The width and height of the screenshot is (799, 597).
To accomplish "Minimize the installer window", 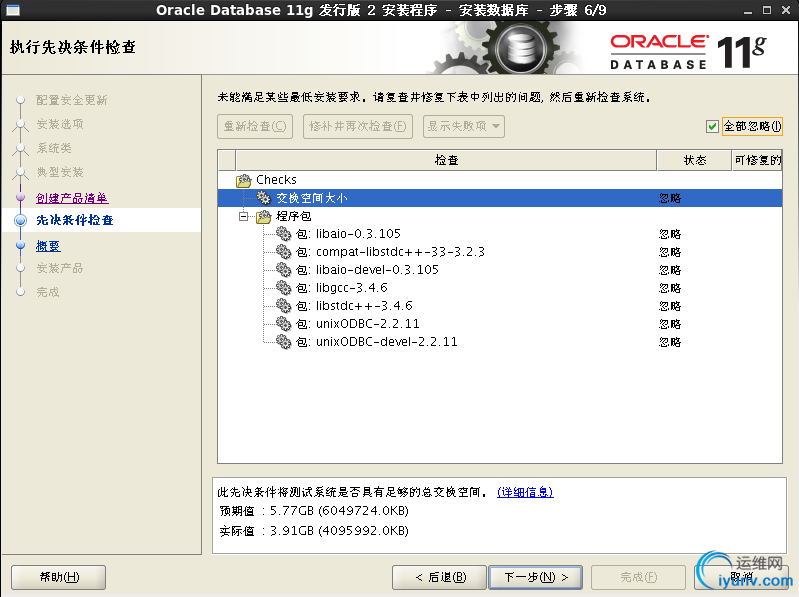I will (x=748, y=10).
